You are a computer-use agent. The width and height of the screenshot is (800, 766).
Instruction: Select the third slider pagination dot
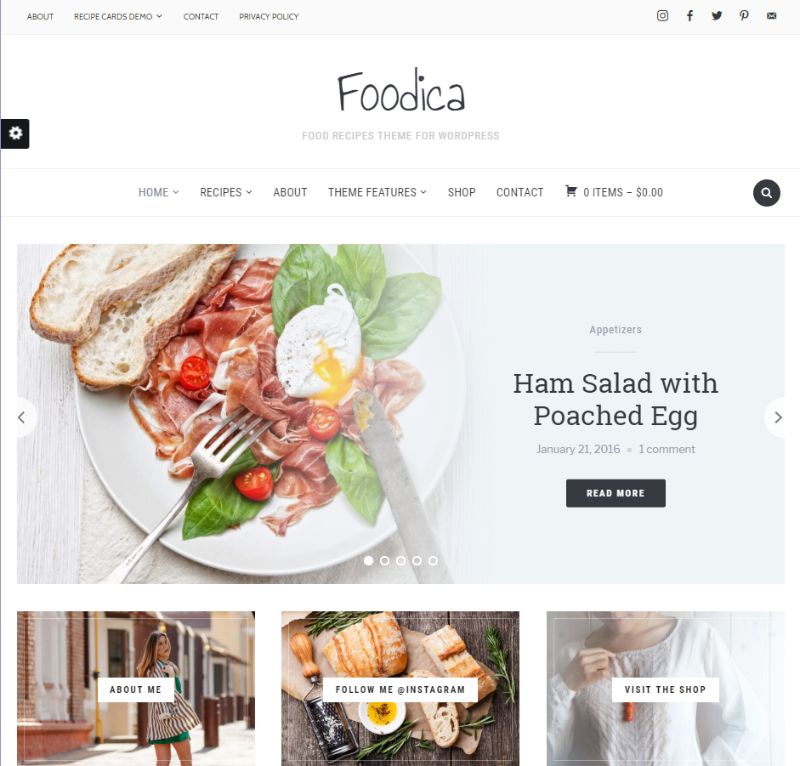point(401,561)
